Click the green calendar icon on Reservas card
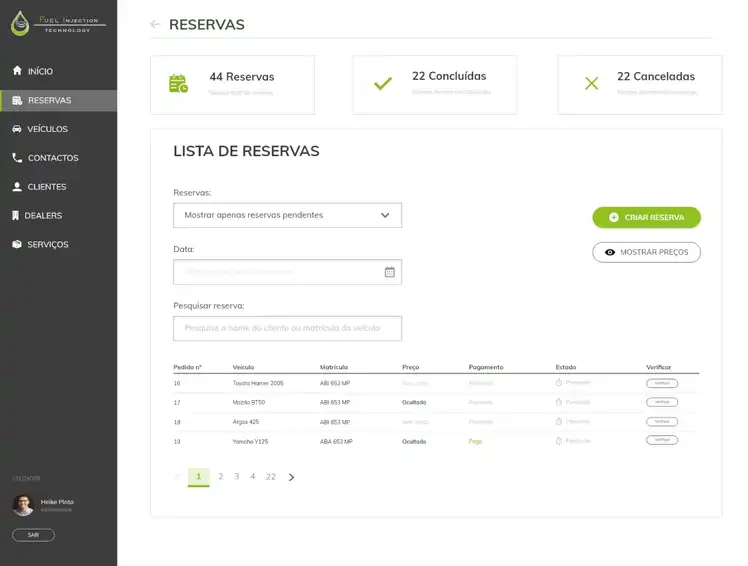The width and height of the screenshot is (748, 566). (178, 84)
